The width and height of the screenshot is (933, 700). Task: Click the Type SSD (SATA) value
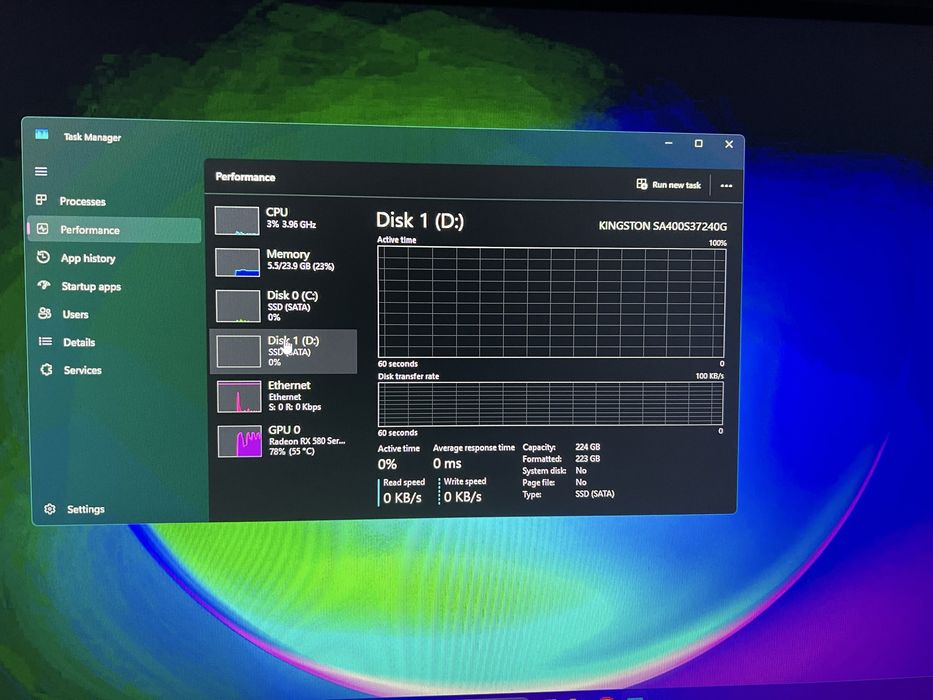[x=594, y=494]
